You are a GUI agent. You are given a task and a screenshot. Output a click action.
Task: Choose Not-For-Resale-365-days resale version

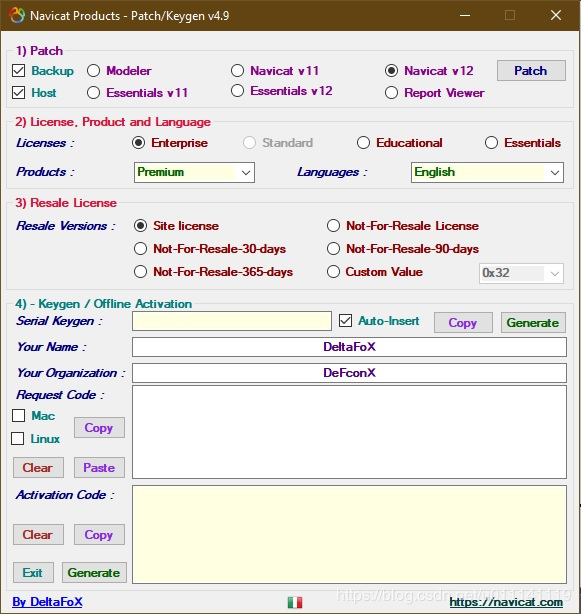140,272
